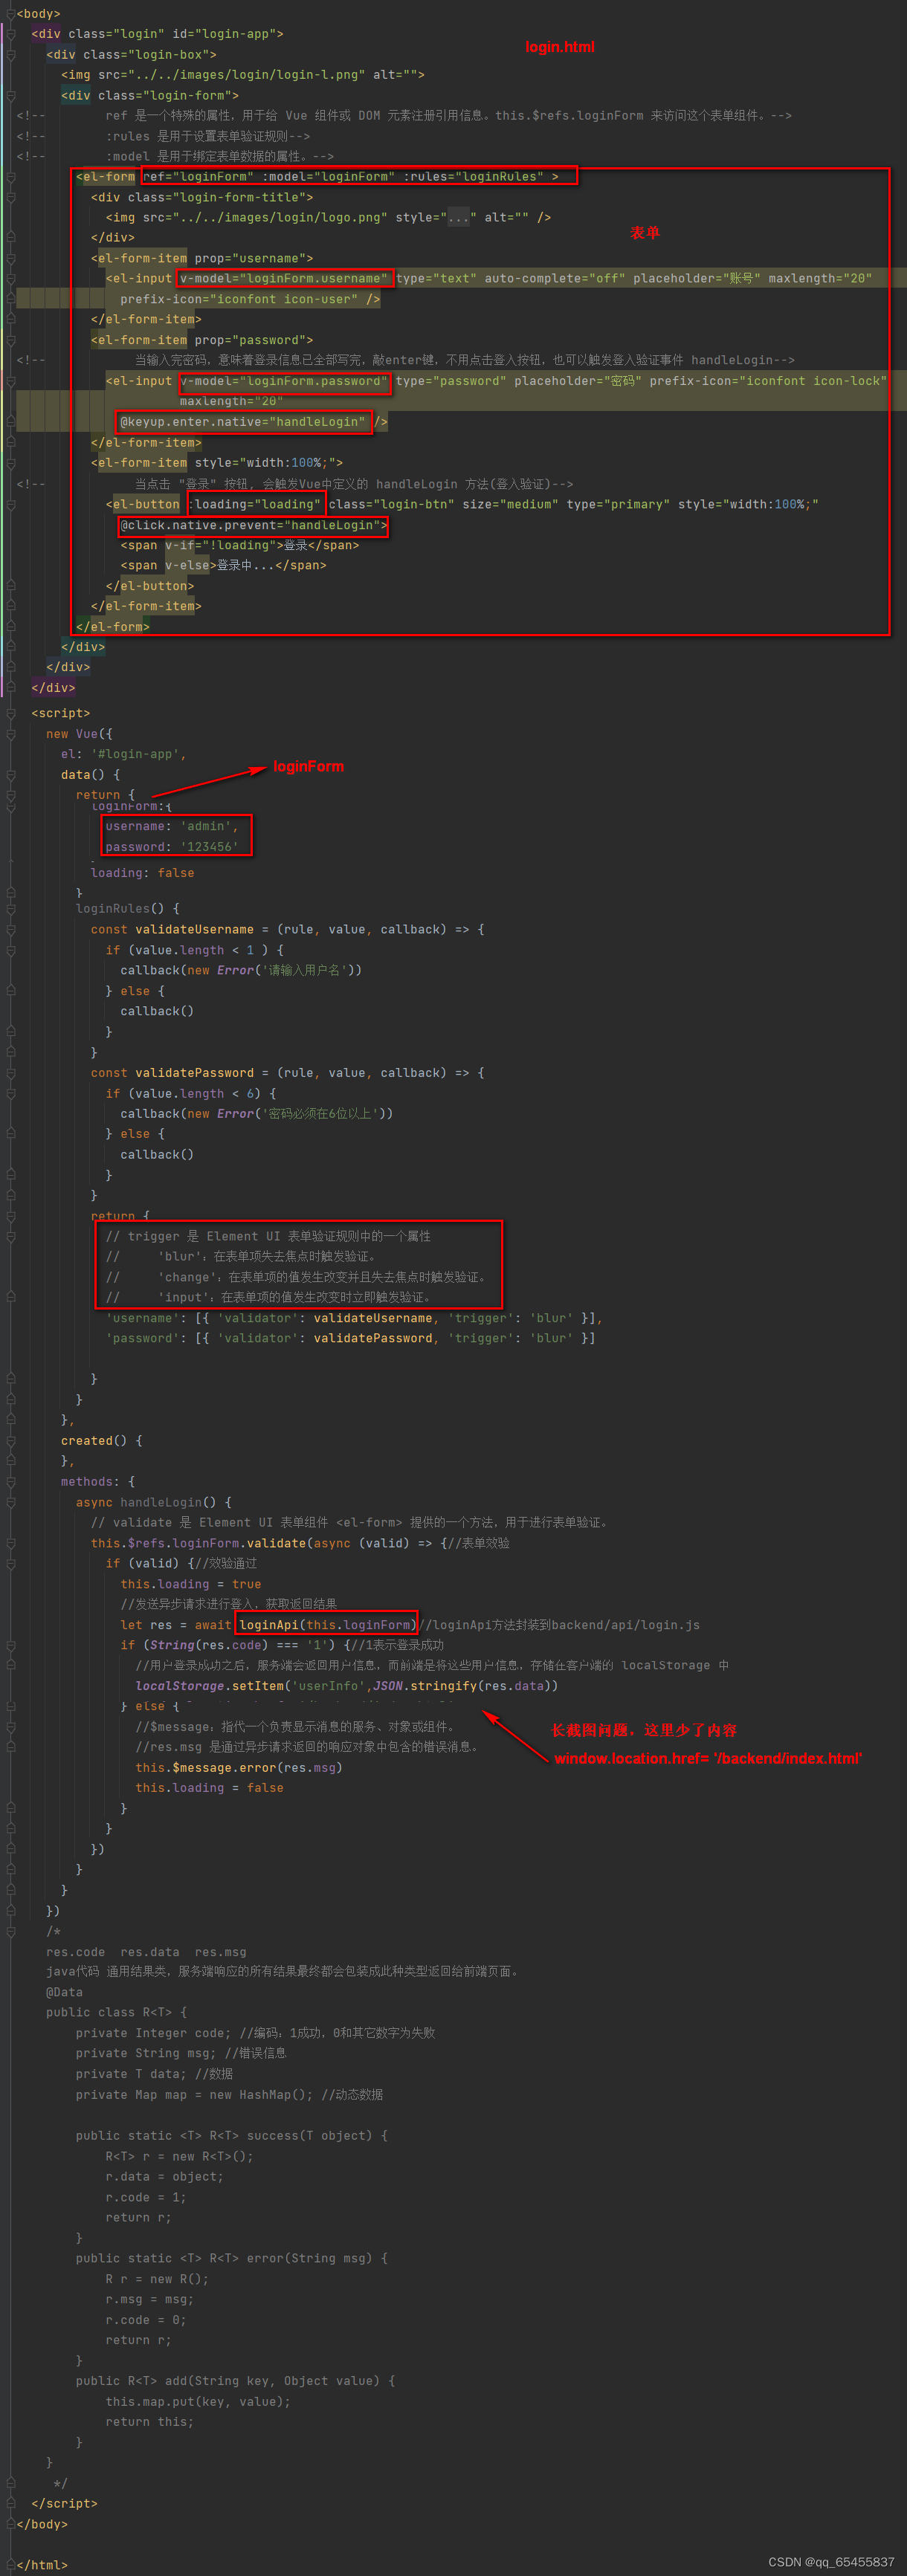Click v-model="loginForm.password" attribute
Image resolution: width=907 pixels, height=2576 pixels.
point(284,381)
